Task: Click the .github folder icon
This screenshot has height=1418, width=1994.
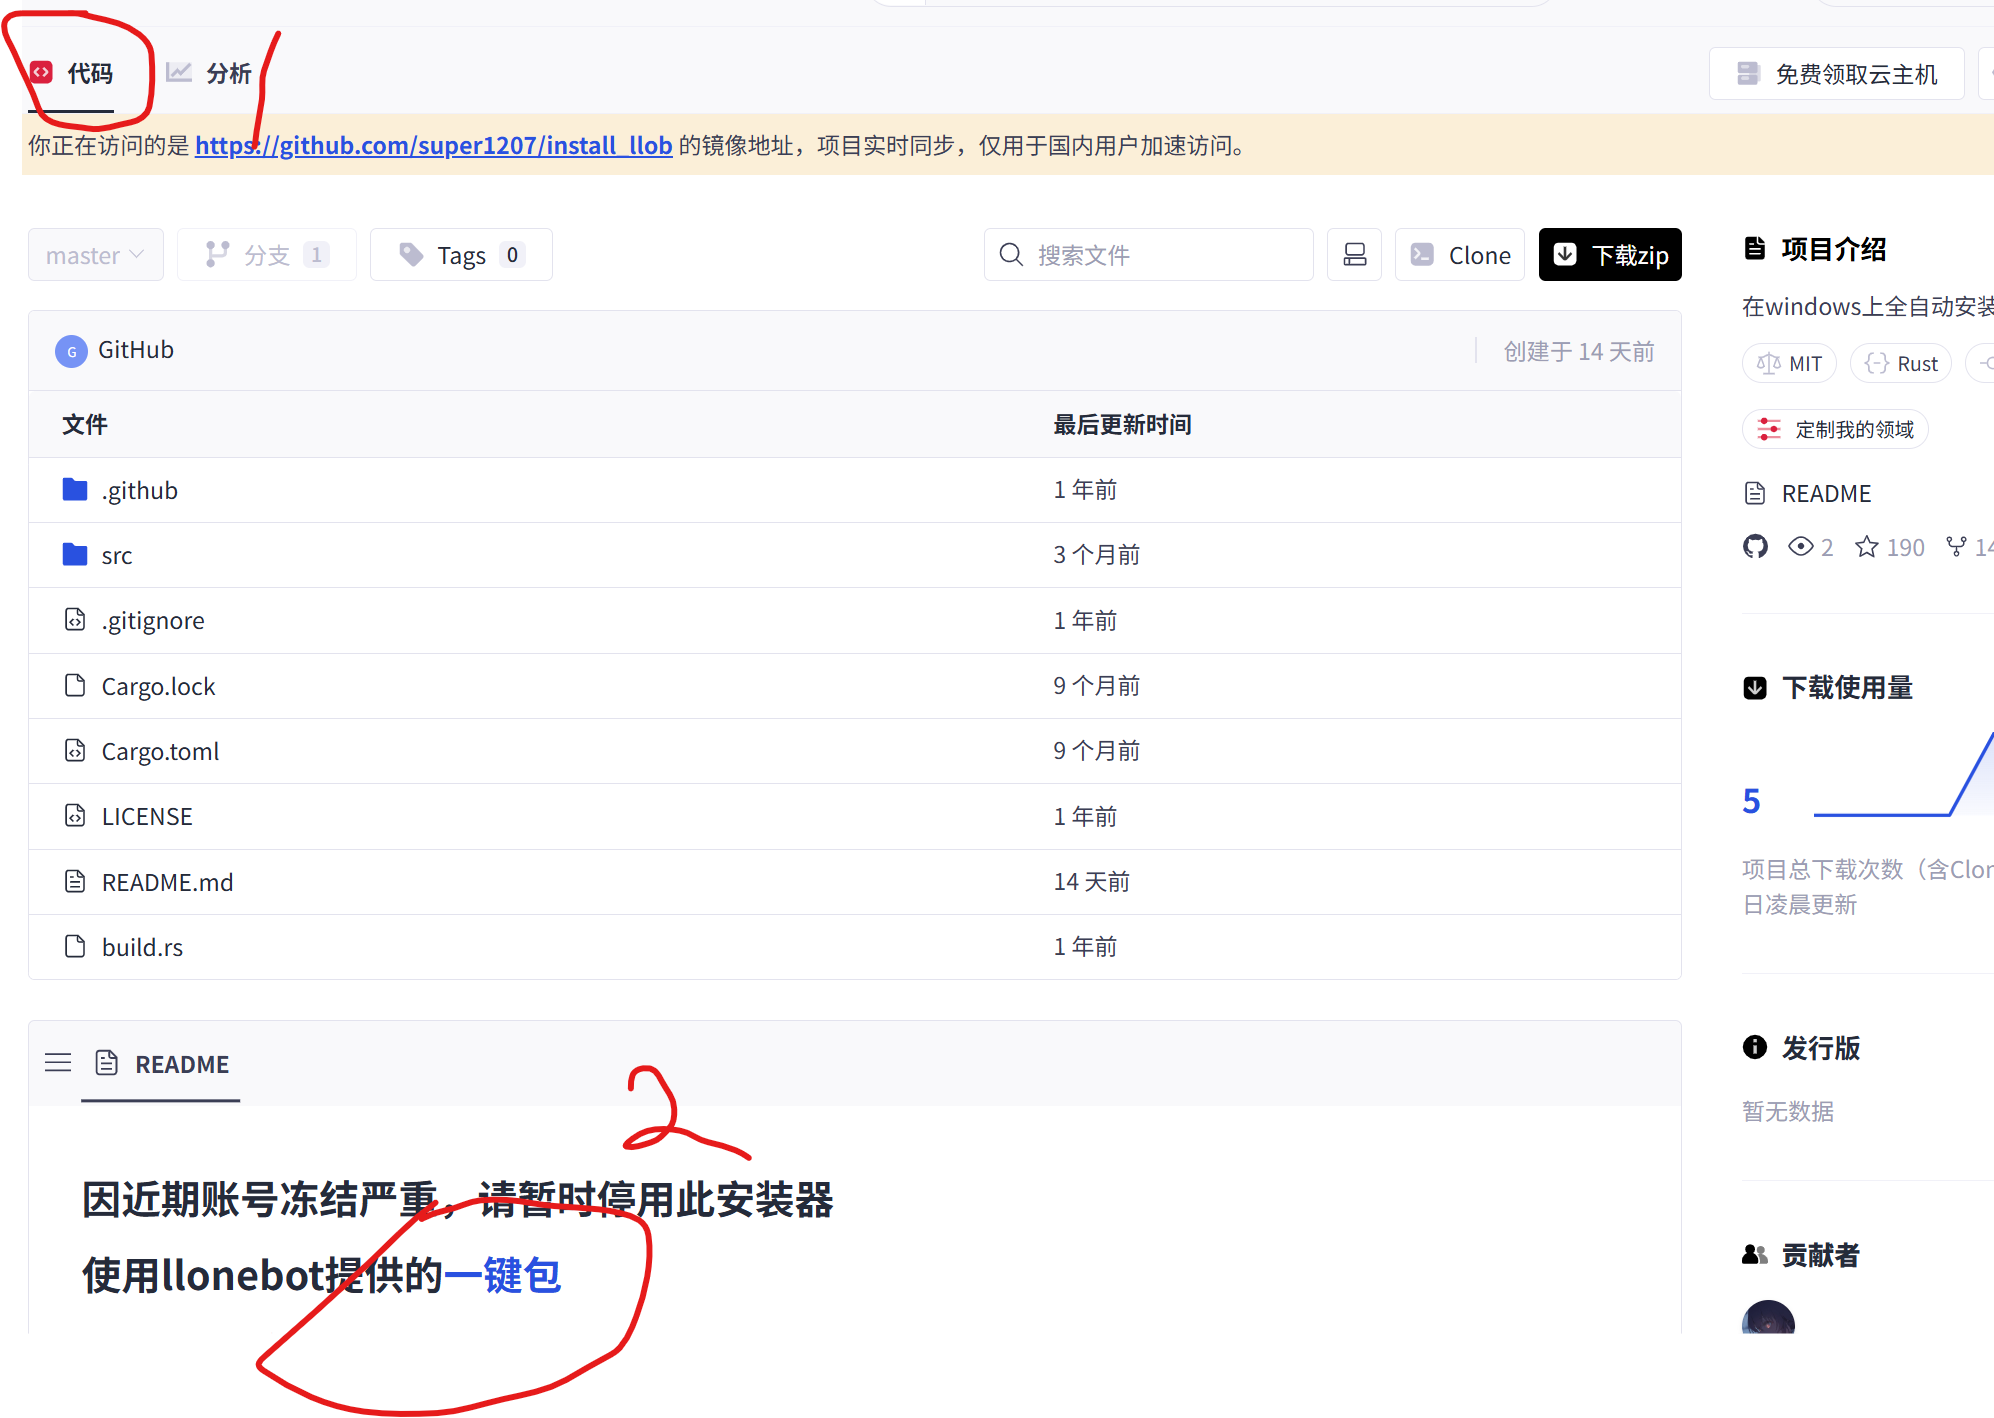Action: pos(75,489)
